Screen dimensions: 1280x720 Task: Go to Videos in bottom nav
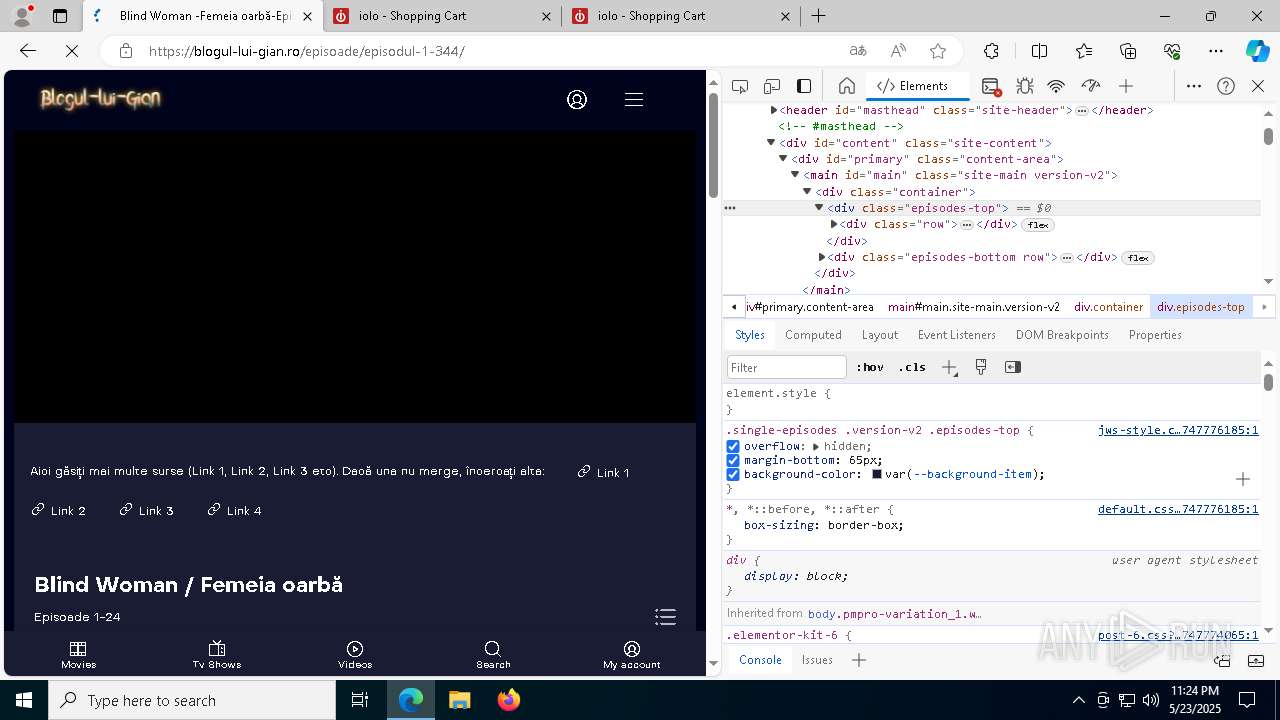click(x=355, y=655)
